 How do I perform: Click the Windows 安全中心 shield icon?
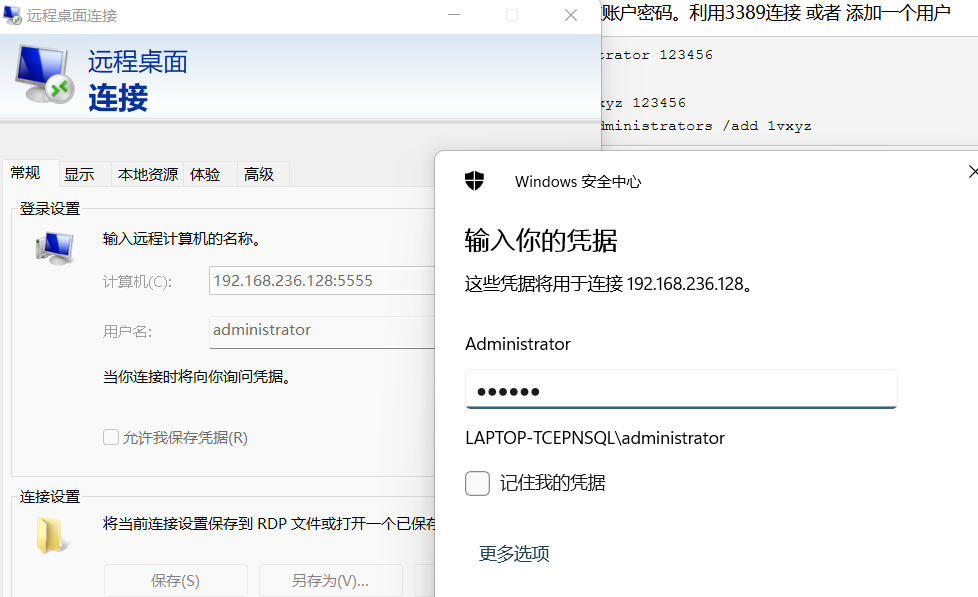[x=475, y=181]
